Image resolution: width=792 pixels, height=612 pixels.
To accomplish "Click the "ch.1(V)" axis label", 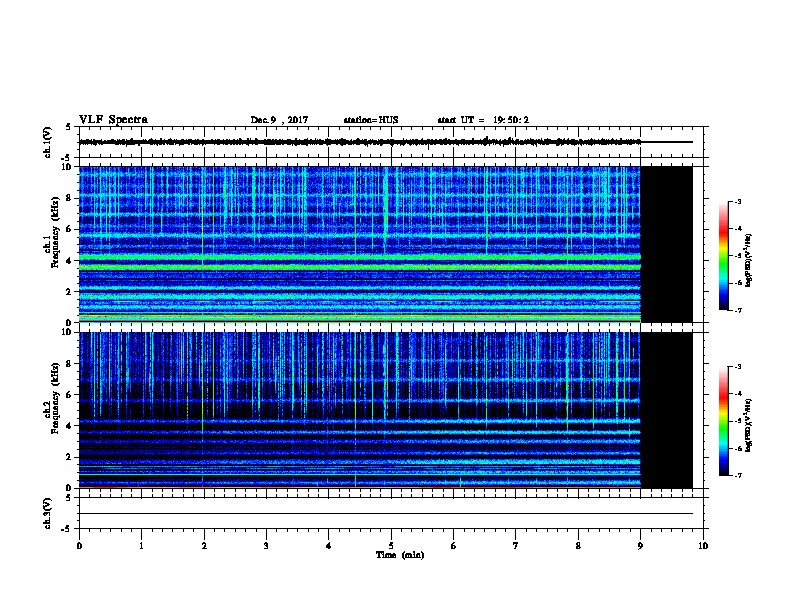I will tap(48, 142).
